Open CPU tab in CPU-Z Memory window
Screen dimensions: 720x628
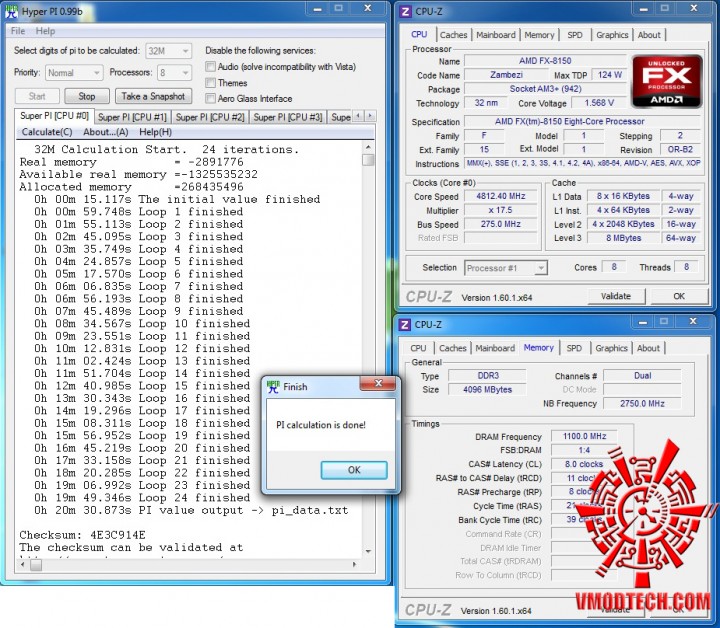418,348
